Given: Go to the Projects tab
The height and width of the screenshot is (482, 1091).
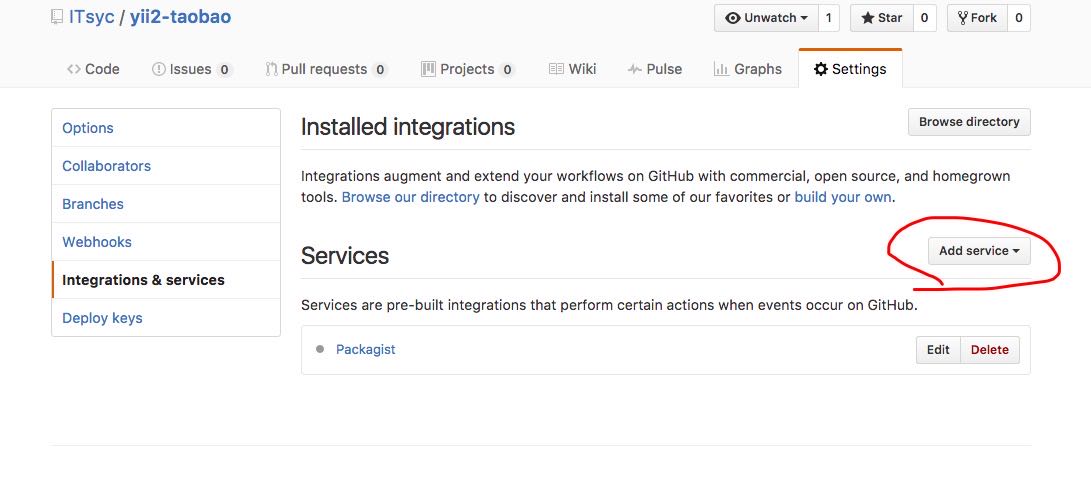Looking at the screenshot, I should 467,69.
